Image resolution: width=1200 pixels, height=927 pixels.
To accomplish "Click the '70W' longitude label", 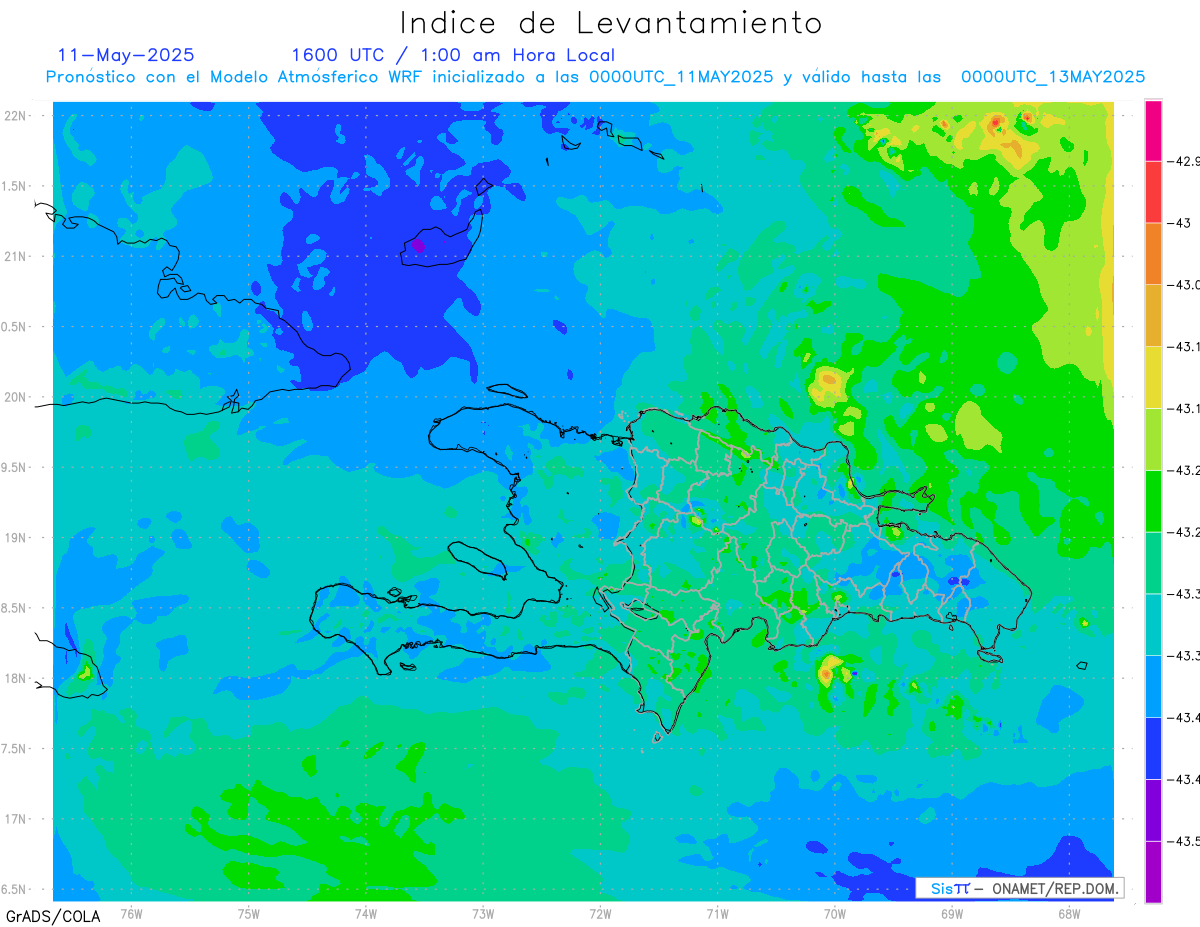I will (835, 913).
